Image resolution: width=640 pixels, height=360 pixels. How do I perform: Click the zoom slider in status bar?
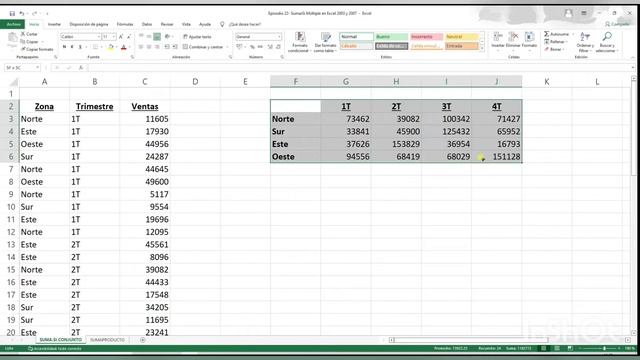(604, 349)
